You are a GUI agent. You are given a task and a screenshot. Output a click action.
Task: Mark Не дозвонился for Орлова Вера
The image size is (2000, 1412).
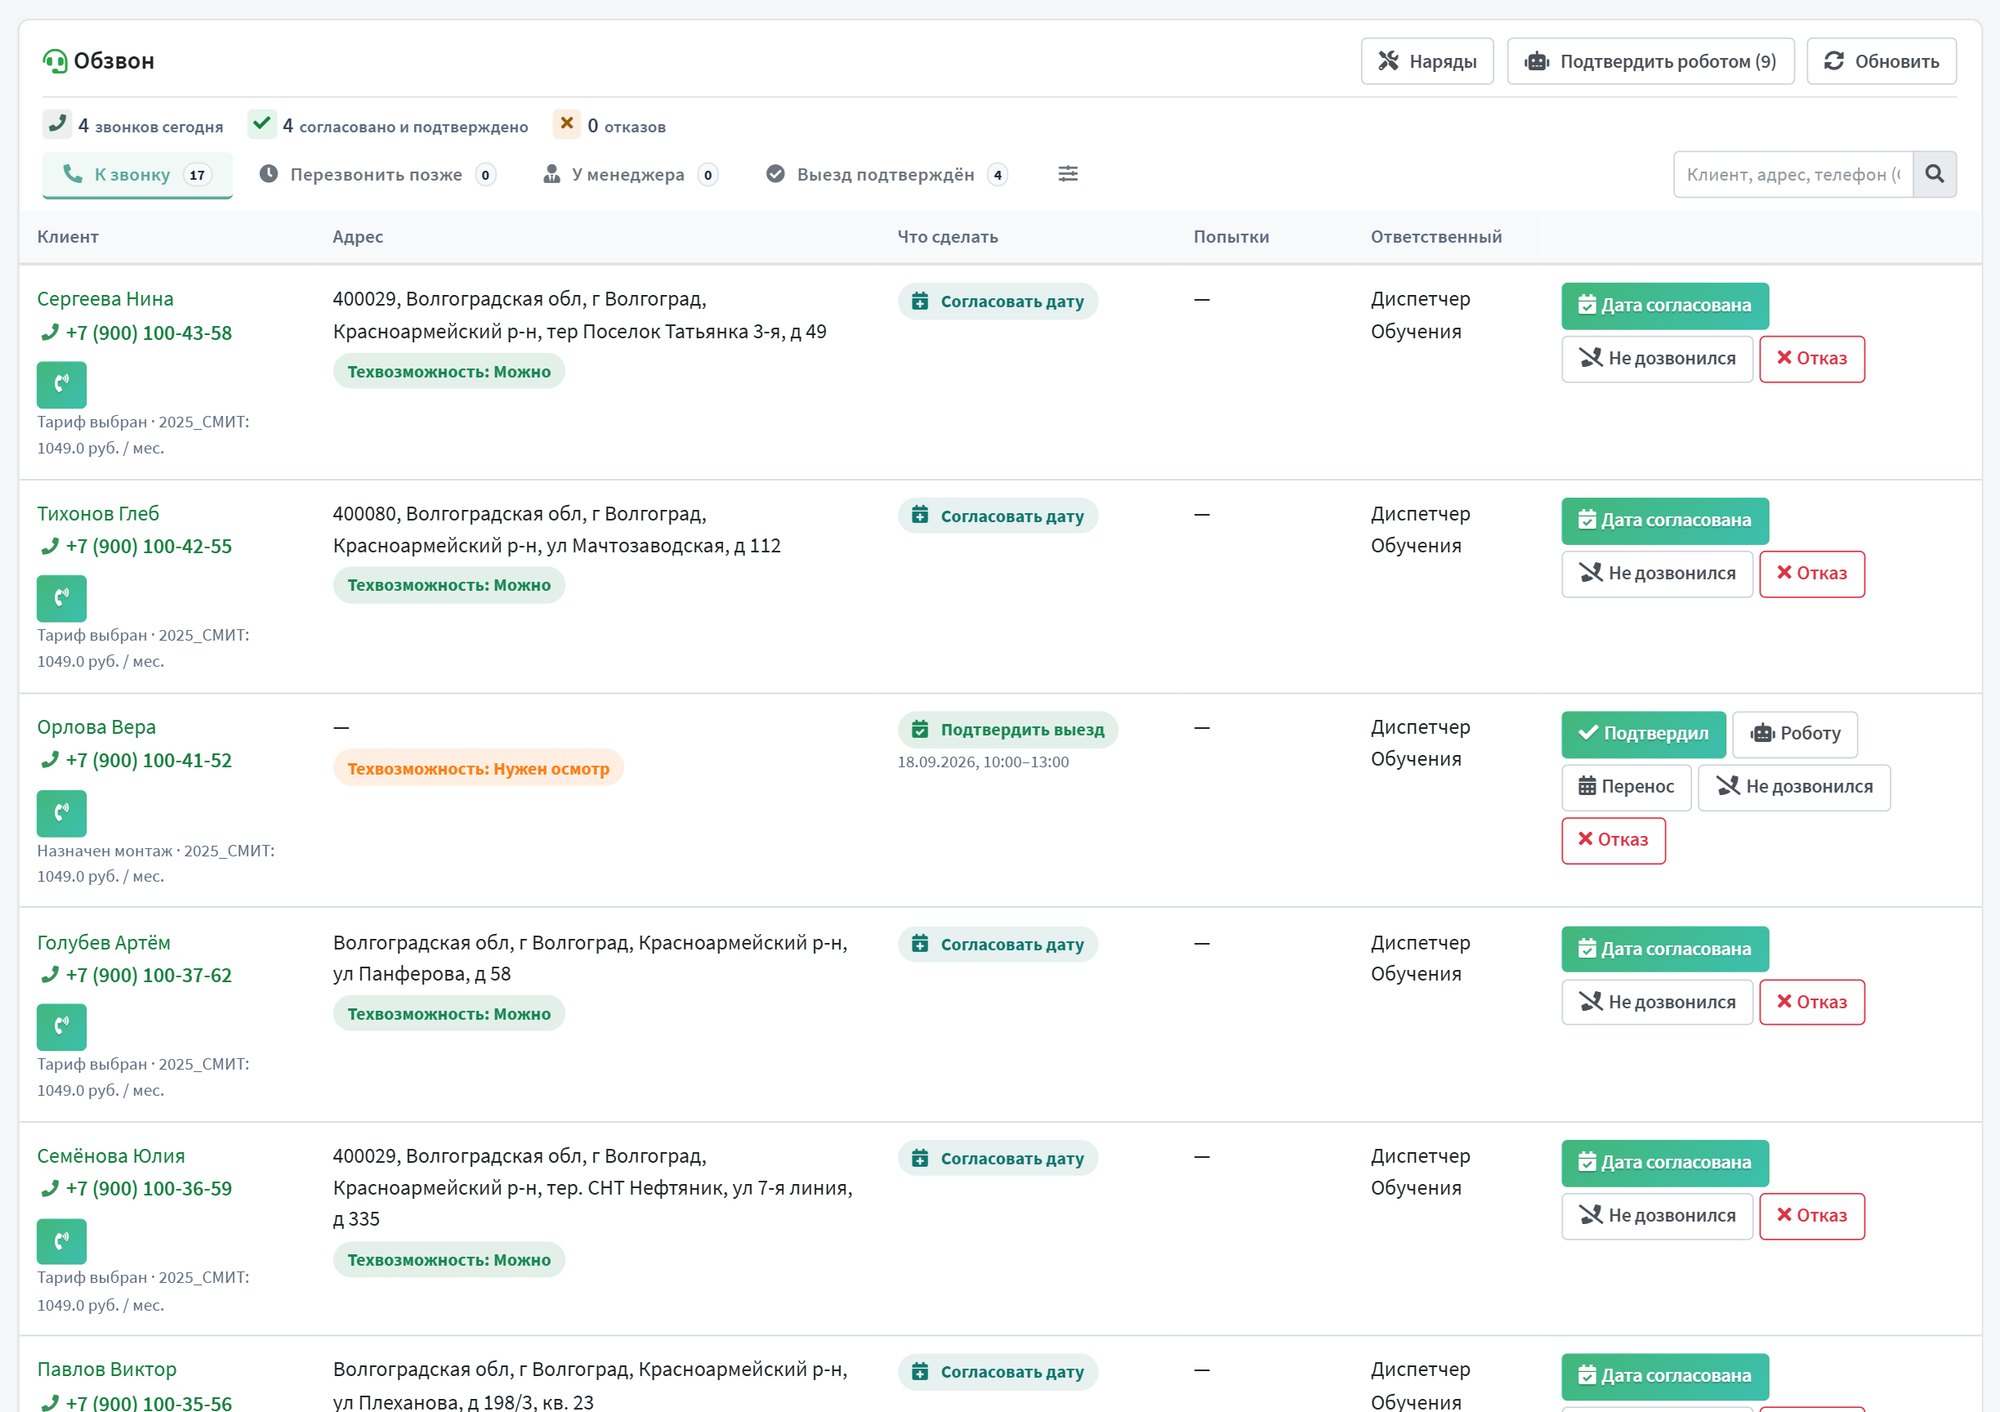click(1794, 787)
